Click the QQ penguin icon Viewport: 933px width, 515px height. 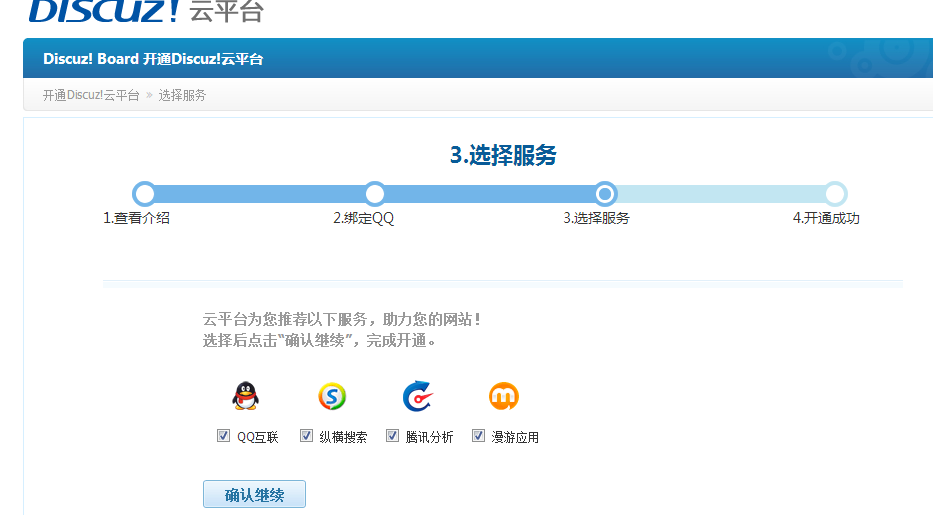point(245,396)
